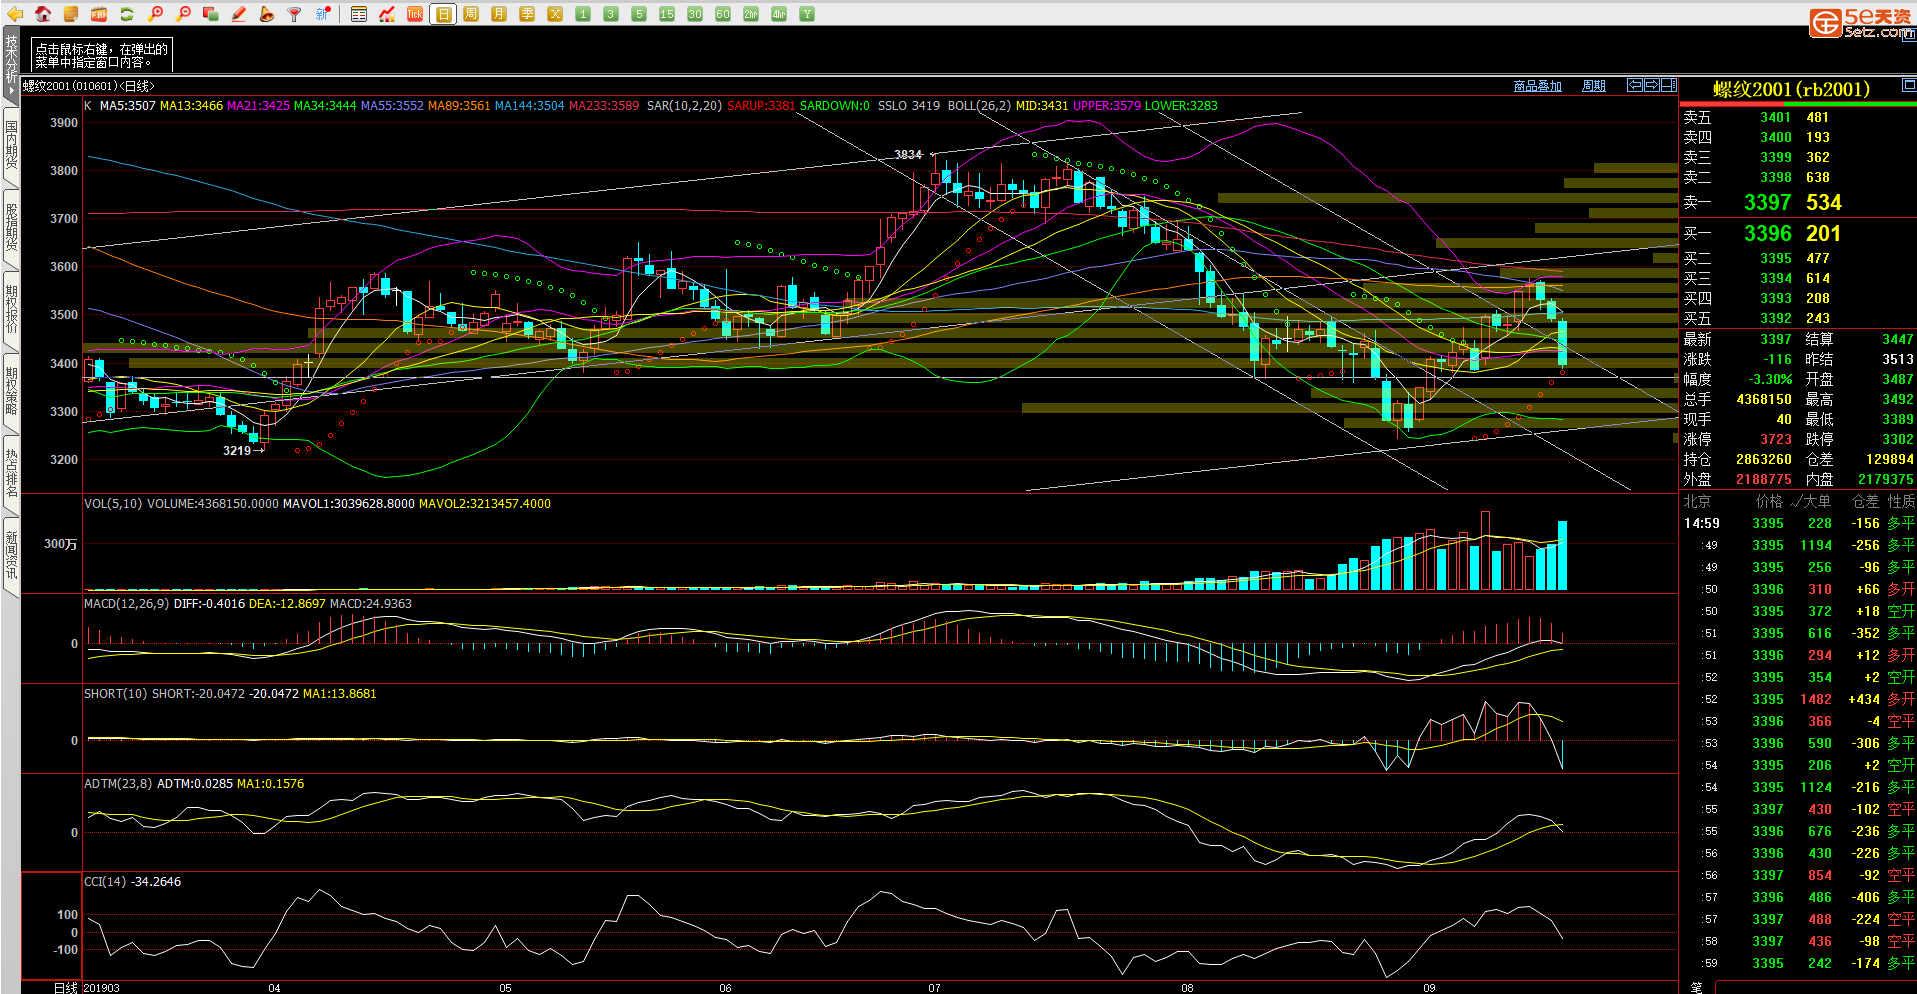Open the 期权策略 sidebar tab
Viewport: 1917px width, 994px height.
[11, 391]
